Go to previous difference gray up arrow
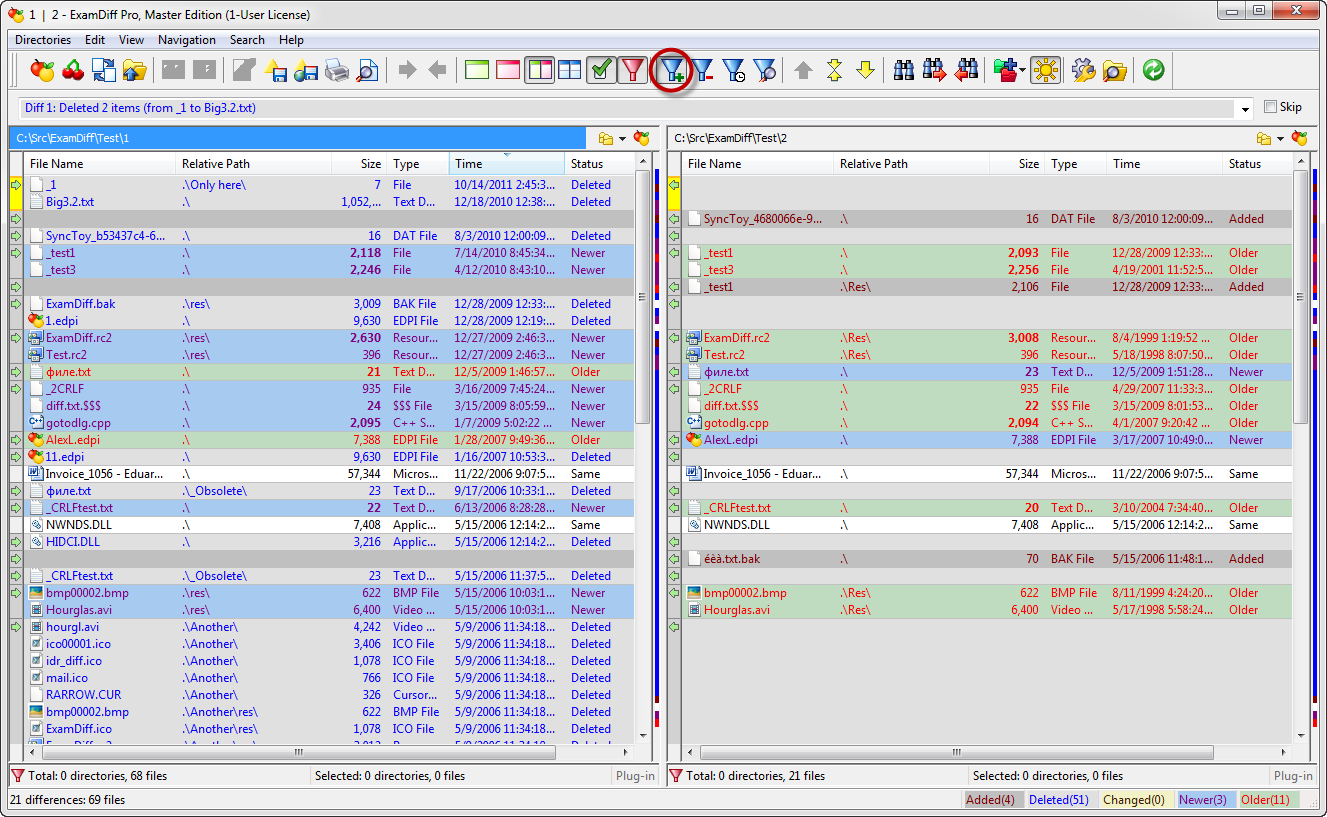The height and width of the screenshot is (817, 1327). [803, 70]
